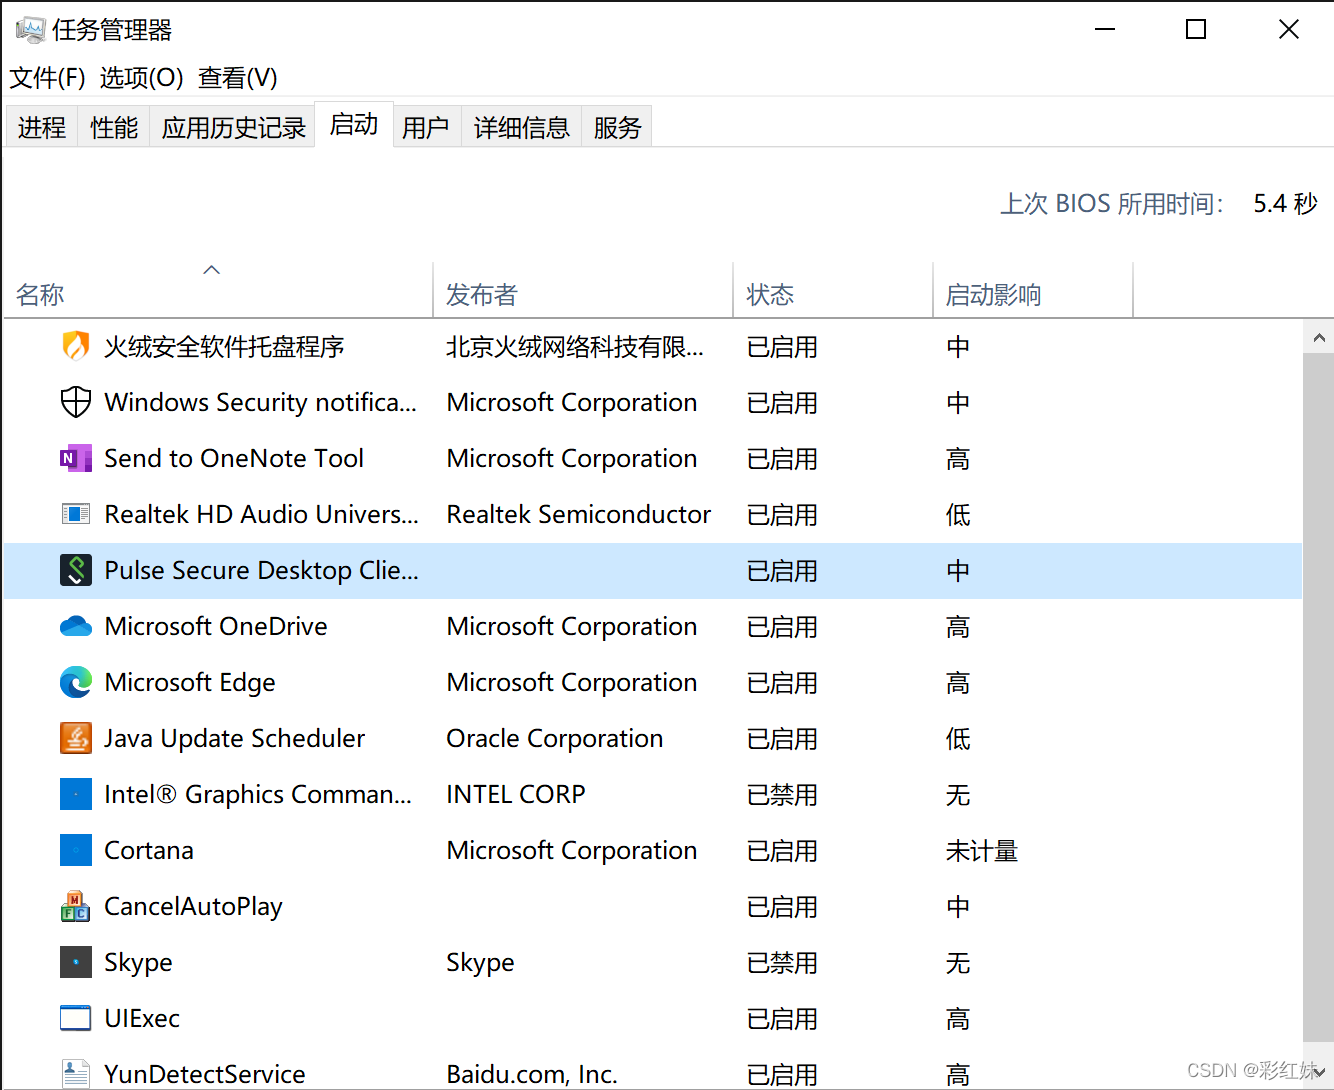Click 高 impact in Send to OneNote row
This screenshot has height=1090, width=1334.
(958, 459)
